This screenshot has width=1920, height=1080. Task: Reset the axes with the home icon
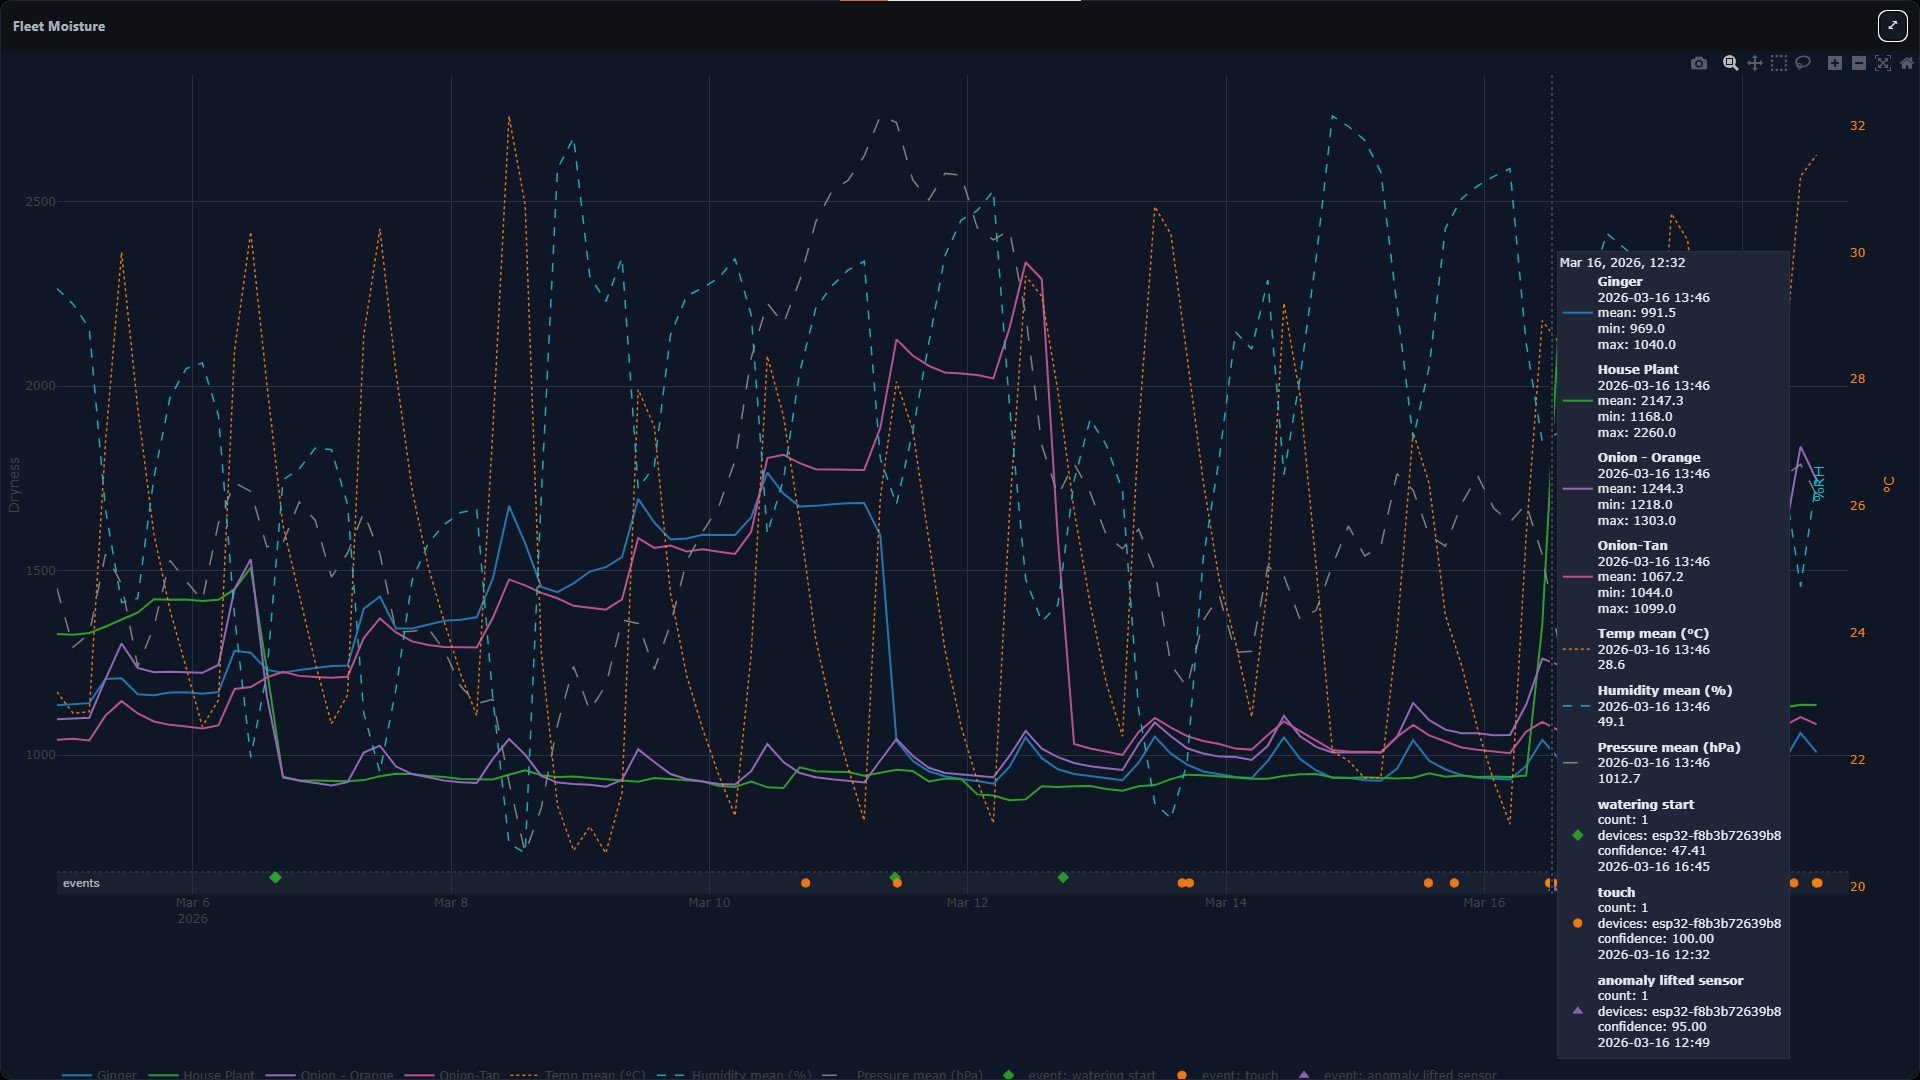click(1908, 63)
